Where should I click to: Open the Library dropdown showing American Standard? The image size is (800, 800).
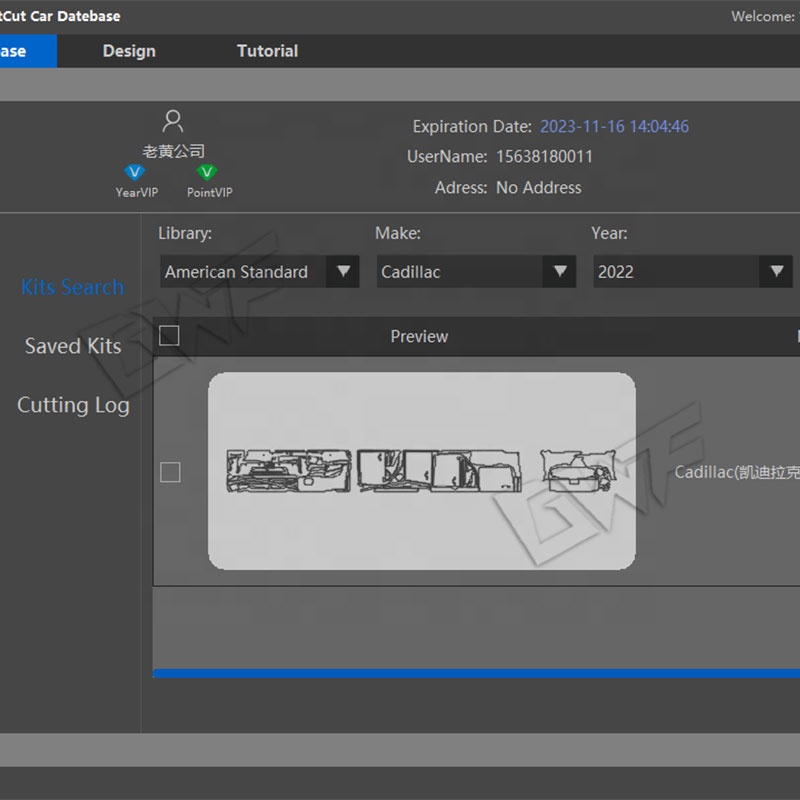tap(259, 272)
